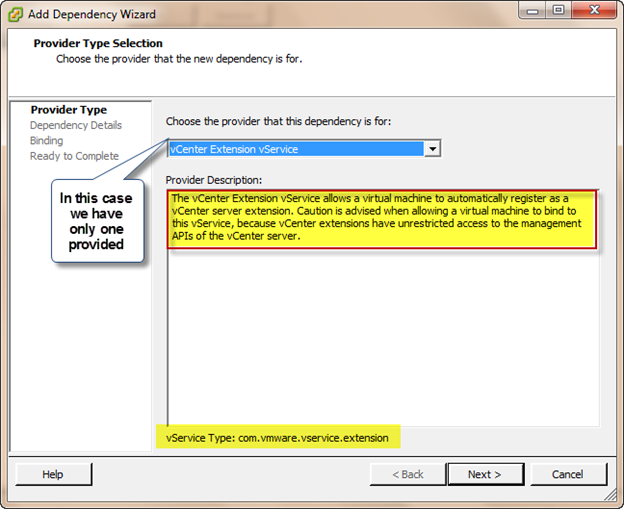Screen dimensions: 624x509
Task: Click 'Choose the provider that this dependency is for:' label
Action: coord(279,121)
